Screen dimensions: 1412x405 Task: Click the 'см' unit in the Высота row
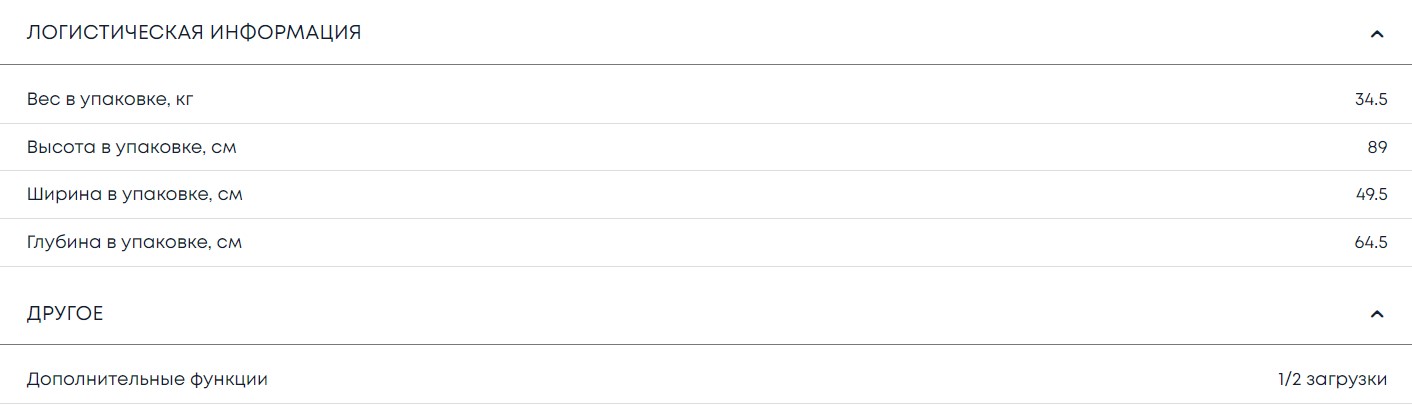[x=224, y=148]
